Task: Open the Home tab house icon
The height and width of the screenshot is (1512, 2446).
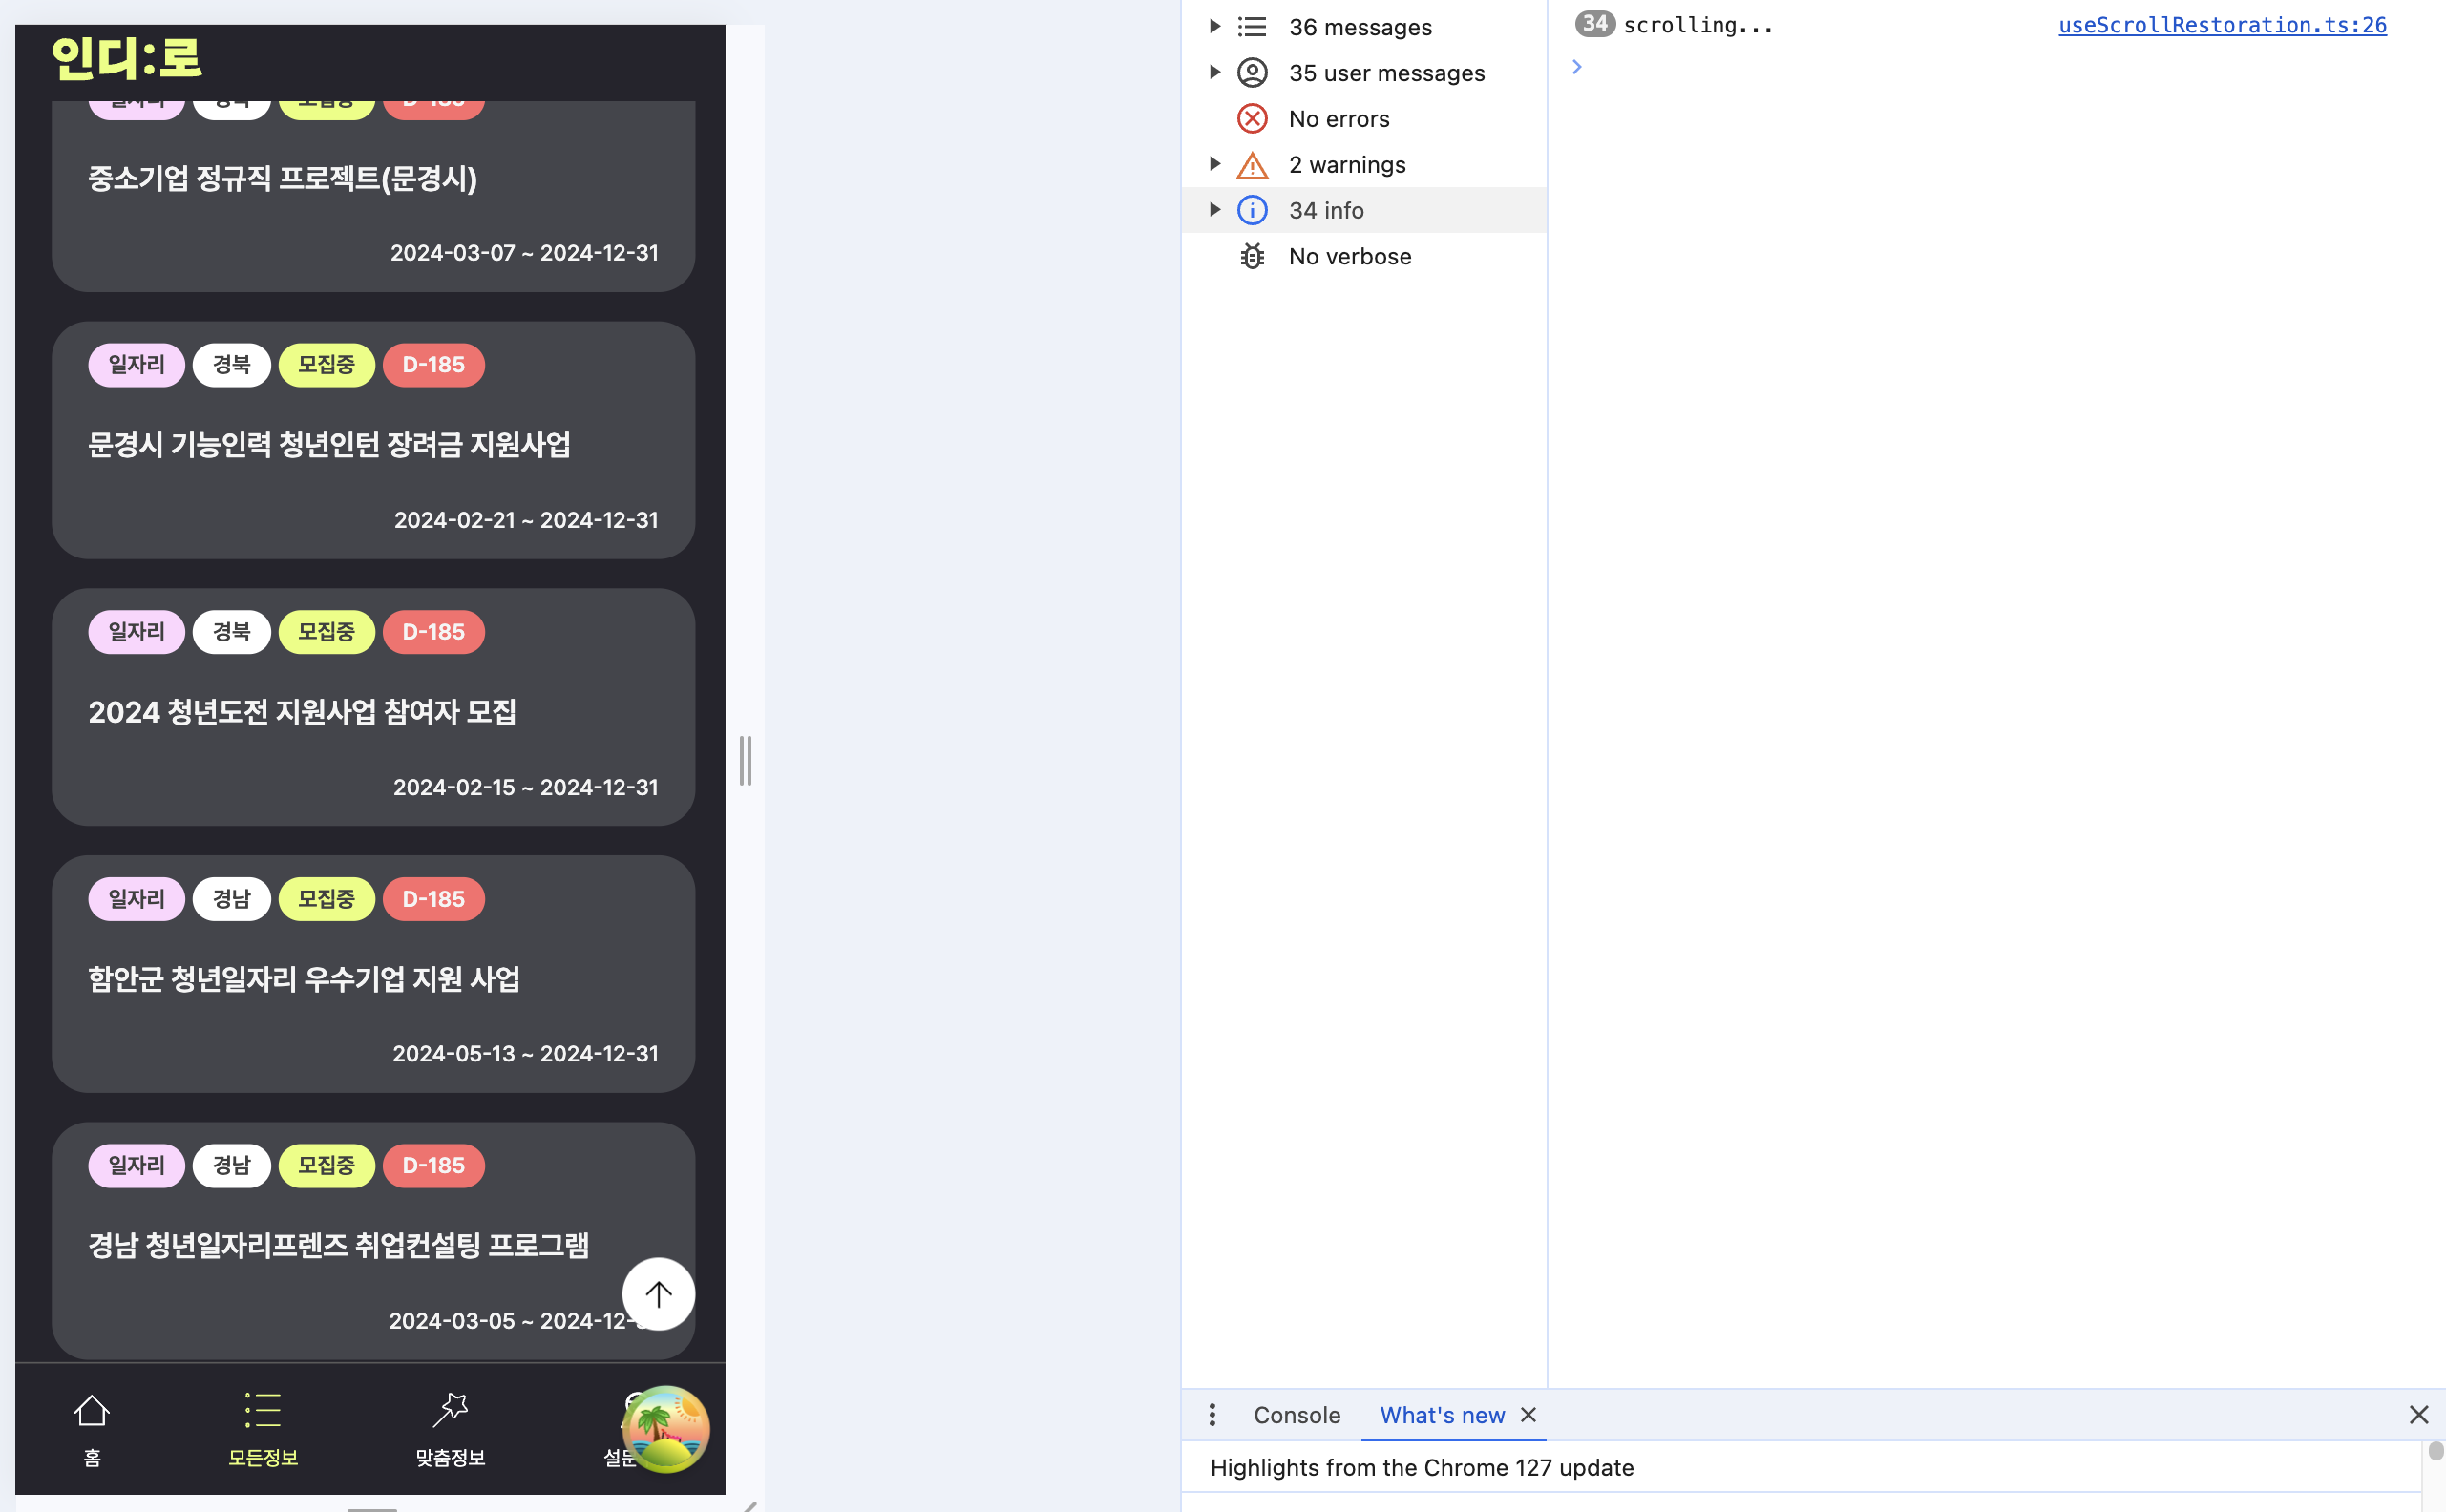Action: click(x=92, y=1411)
